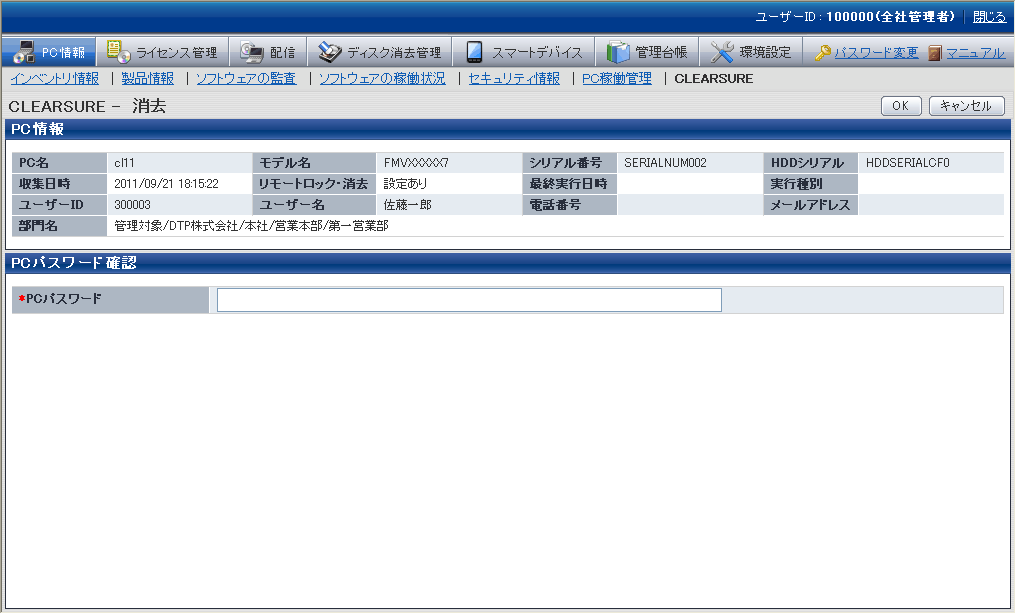1016x614 pixels.
Task: Open the マニュアル link
Action: [975, 52]
